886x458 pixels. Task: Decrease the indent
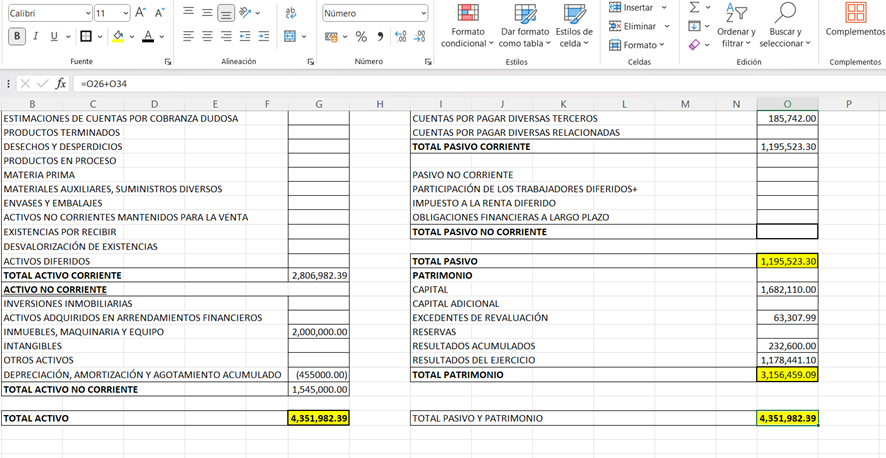click(x=245, y=36)
